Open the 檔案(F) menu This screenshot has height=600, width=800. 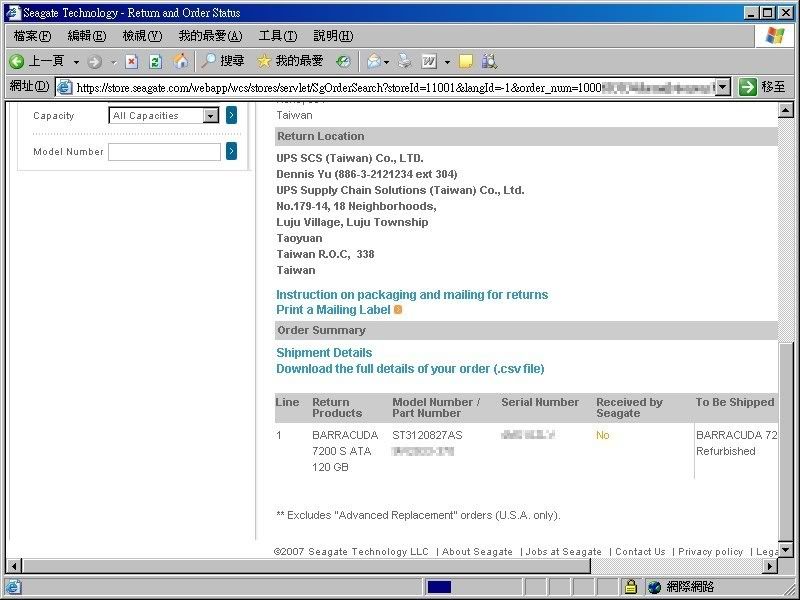(32, 36)
